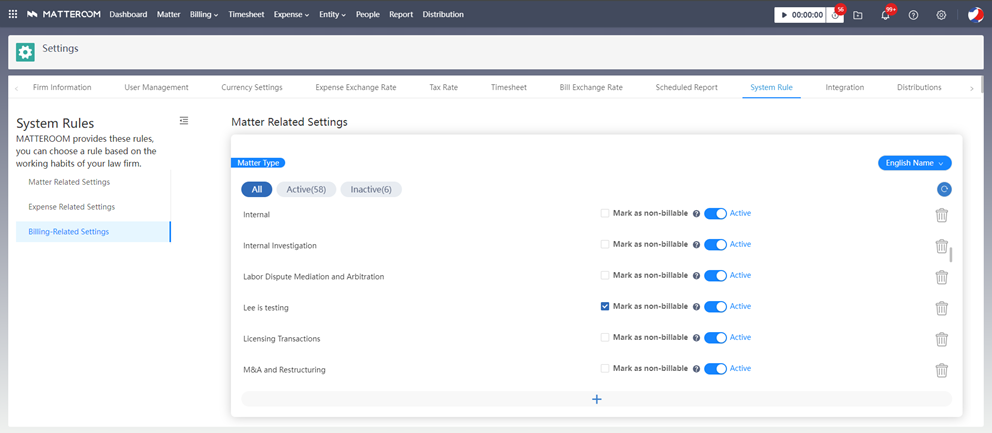
Task: Uncheck non-billable for Lee is testing
Action: tap(605, 307)
